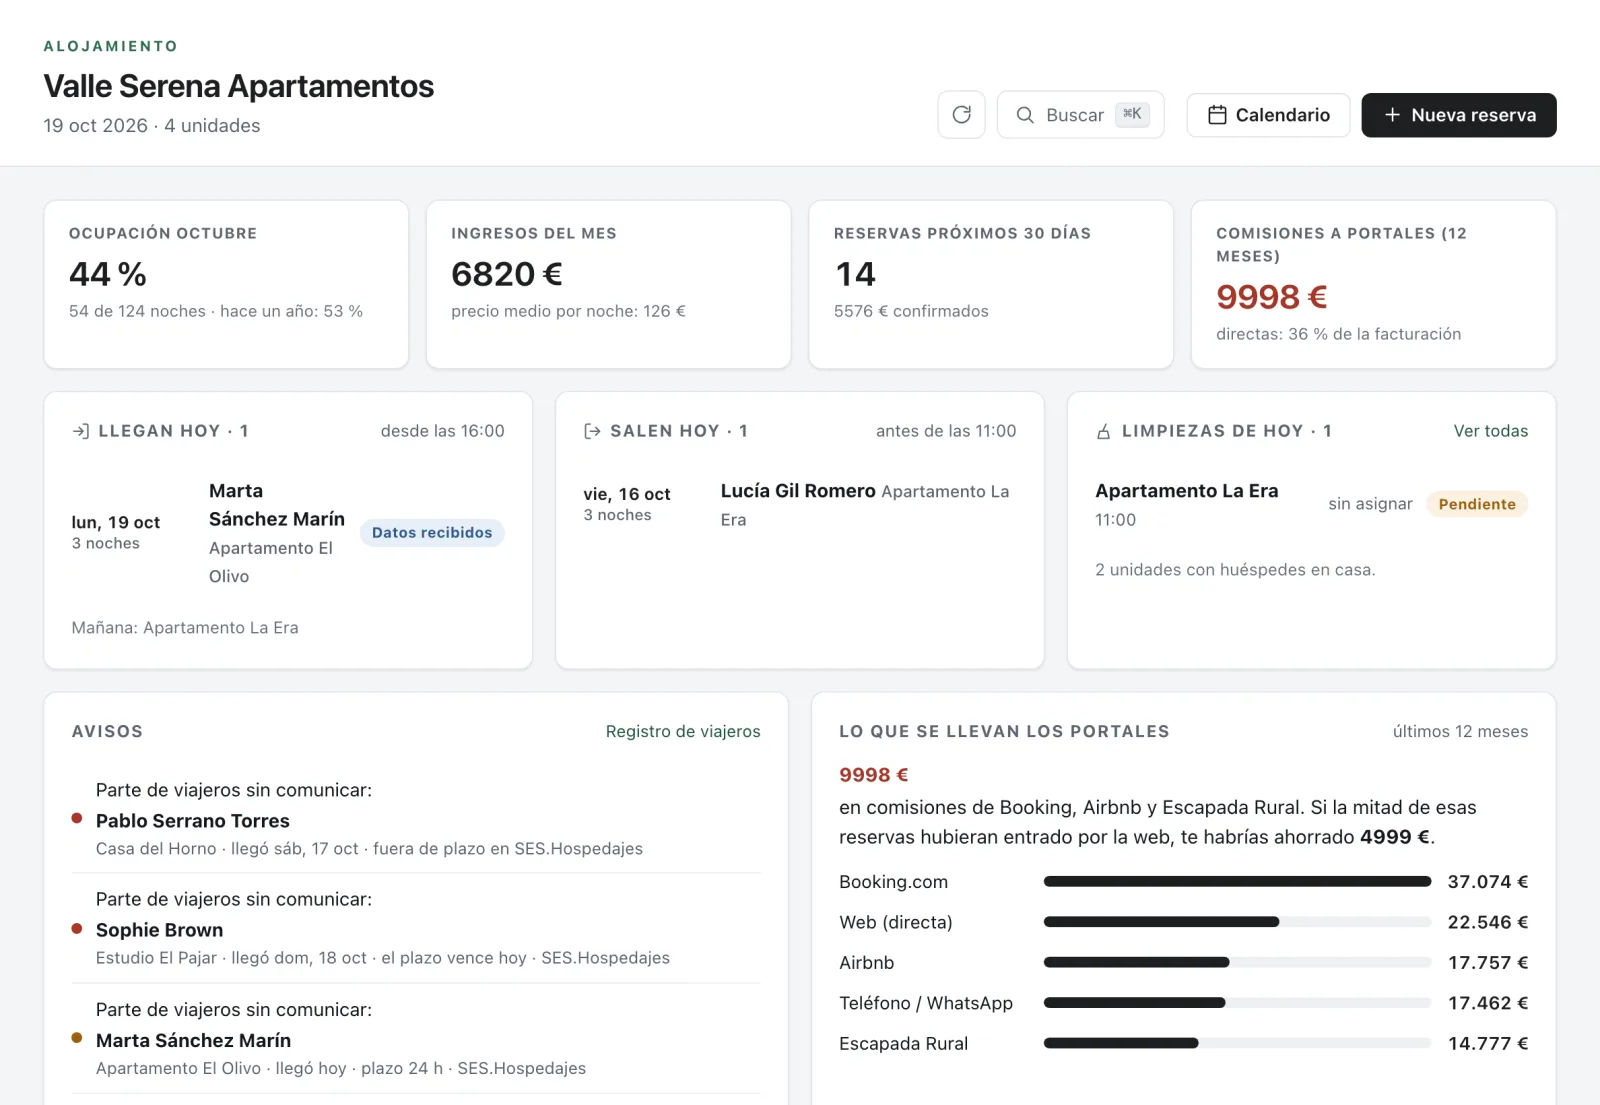Click the Booking.com revenue bar
The image size is (1600, 1105).
pos(1237,882)
